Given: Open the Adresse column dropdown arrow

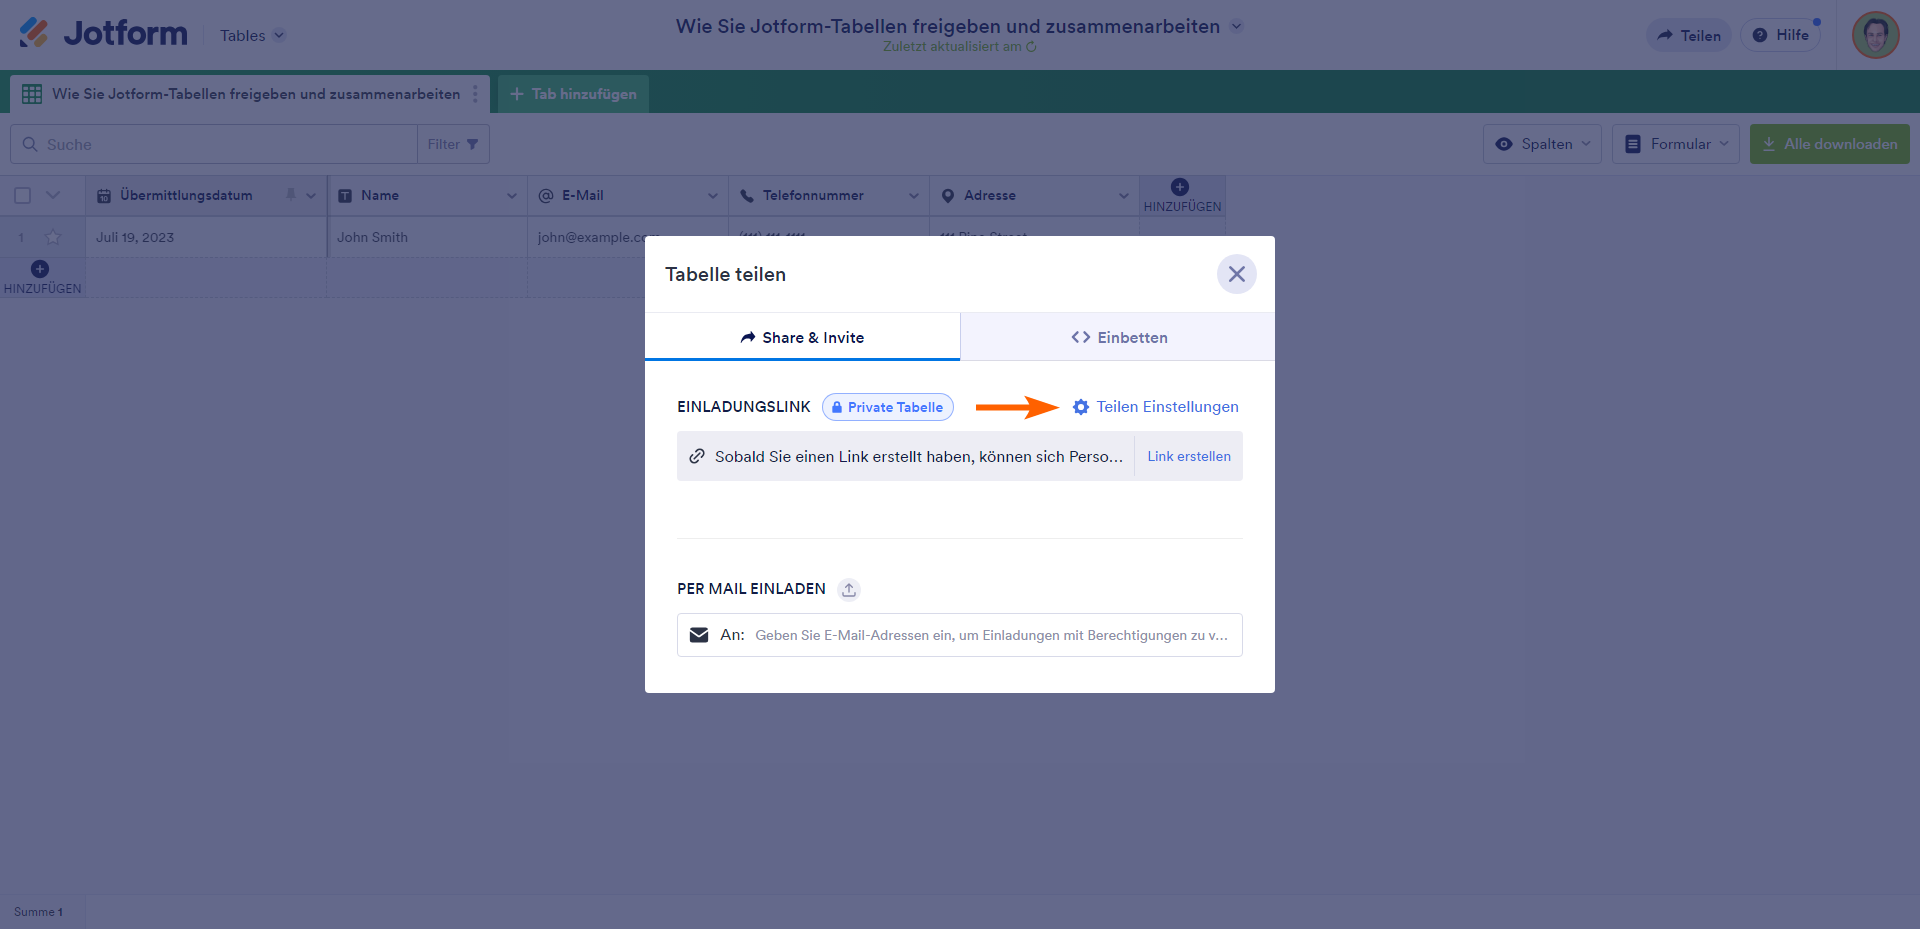Looking at the screenshot, I should pos(1124,196).
